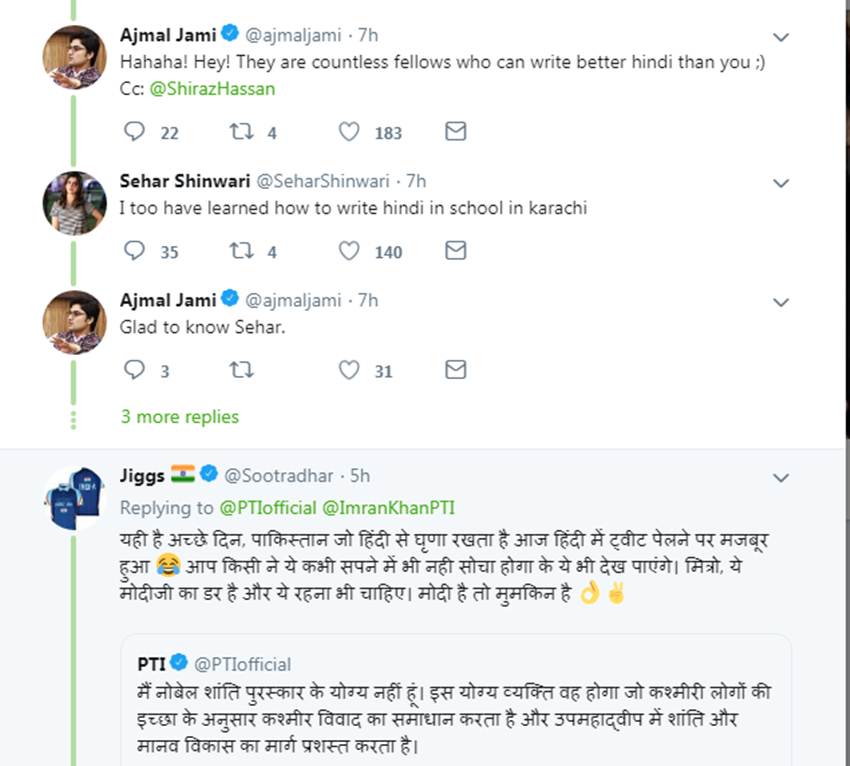Reply to the "Glad to know Sehar" tweet

pos(135,370)
